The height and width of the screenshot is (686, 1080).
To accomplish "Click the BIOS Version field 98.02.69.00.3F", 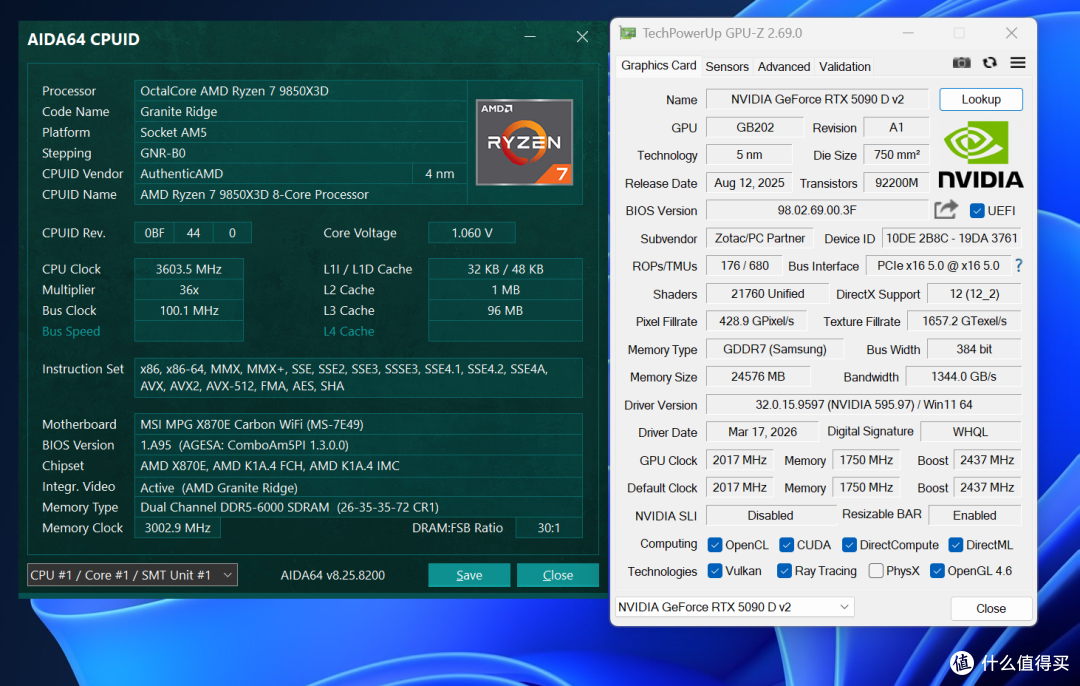I will [817, 210].
